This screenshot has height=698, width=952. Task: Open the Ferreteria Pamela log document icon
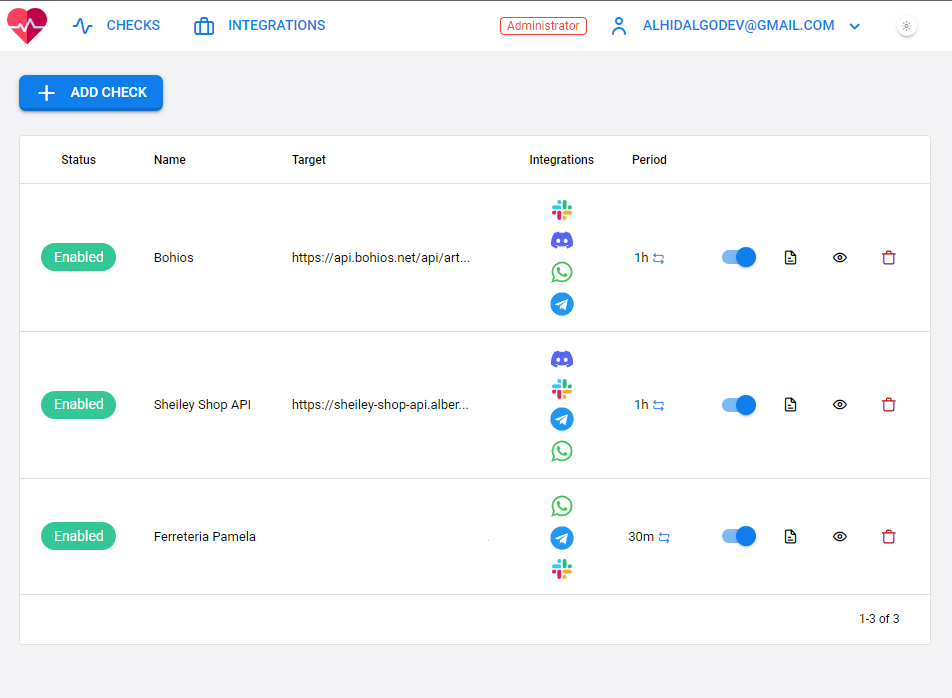click(x=790, y=537)
